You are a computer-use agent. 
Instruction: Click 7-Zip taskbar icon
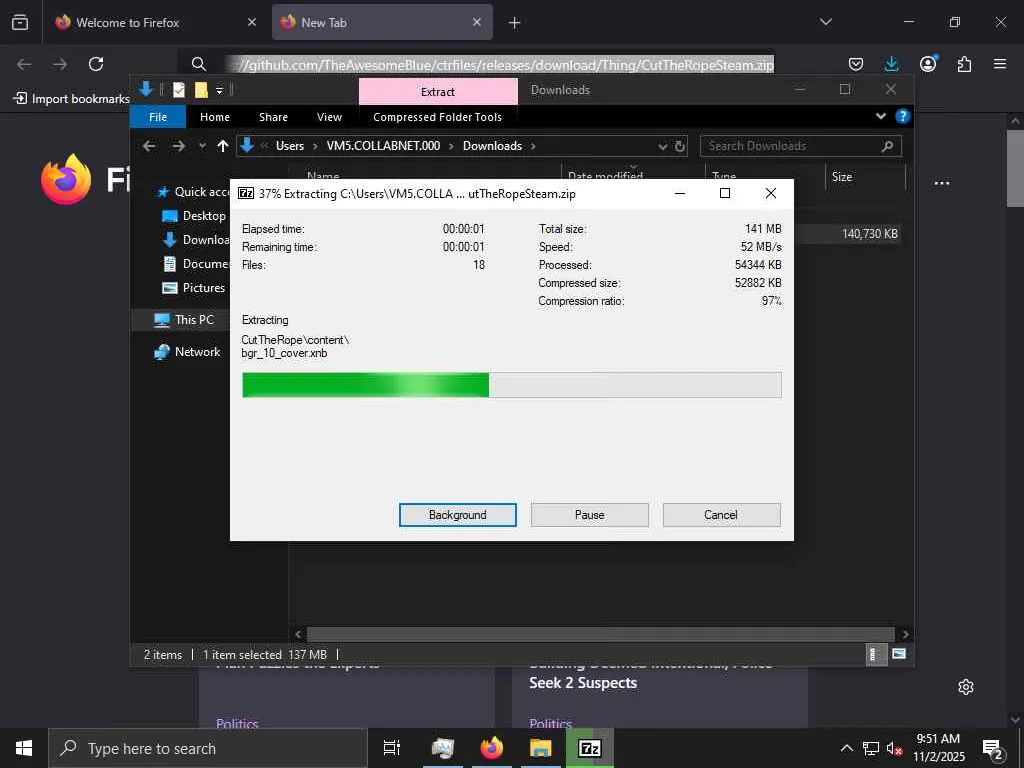click(590, 748)
